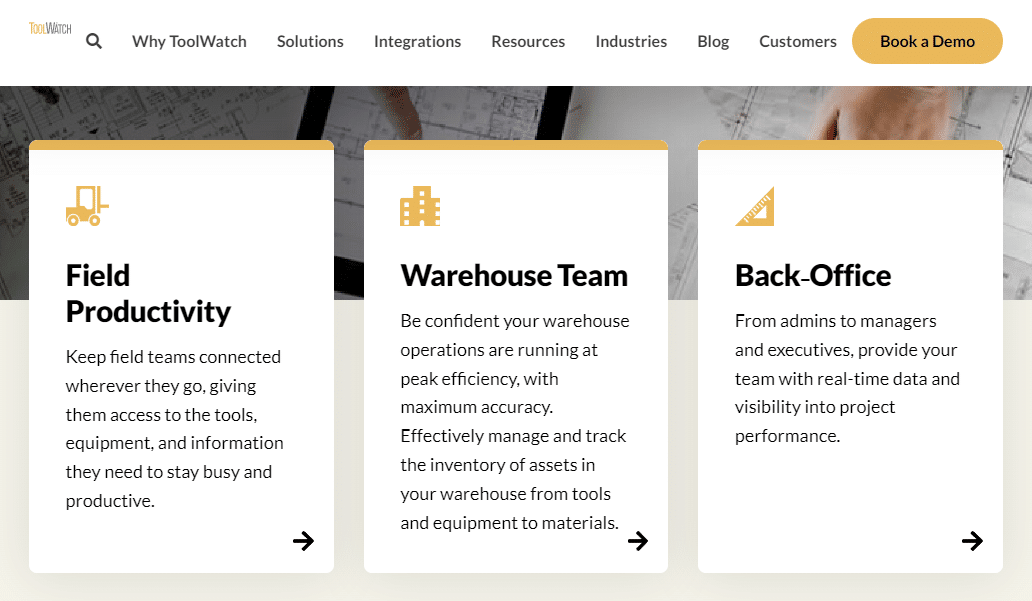
Task: Open the Solutions menu
Action: [310, 41]
